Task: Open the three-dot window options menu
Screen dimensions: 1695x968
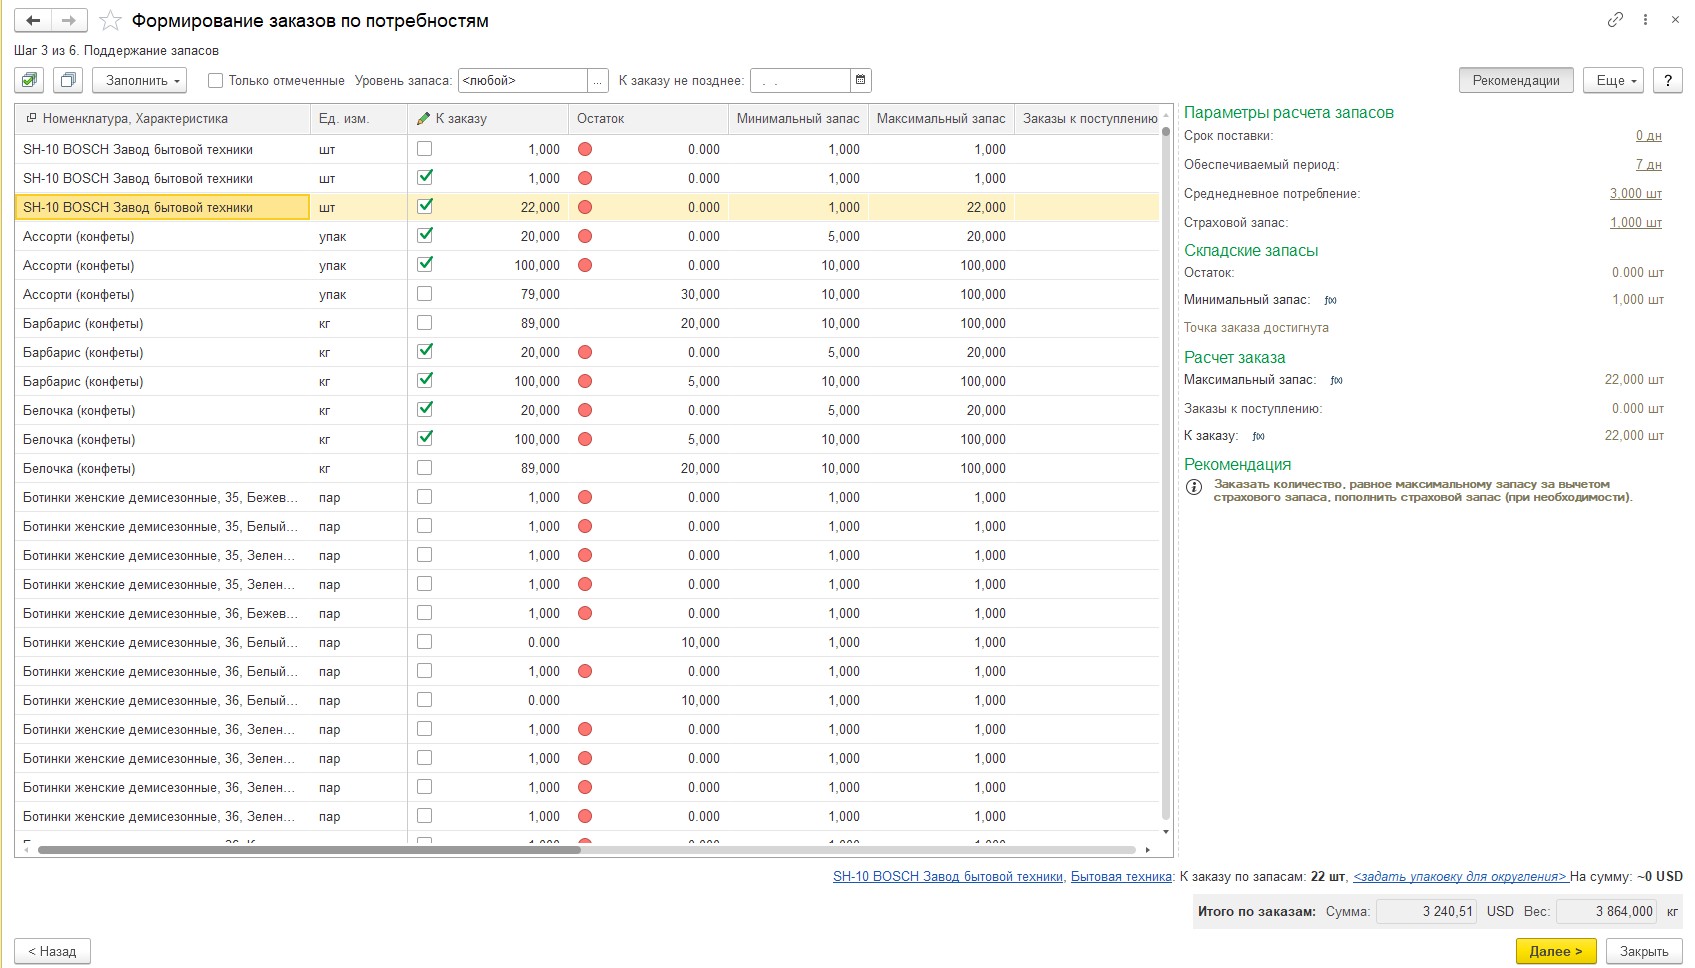Action: 1645,20
